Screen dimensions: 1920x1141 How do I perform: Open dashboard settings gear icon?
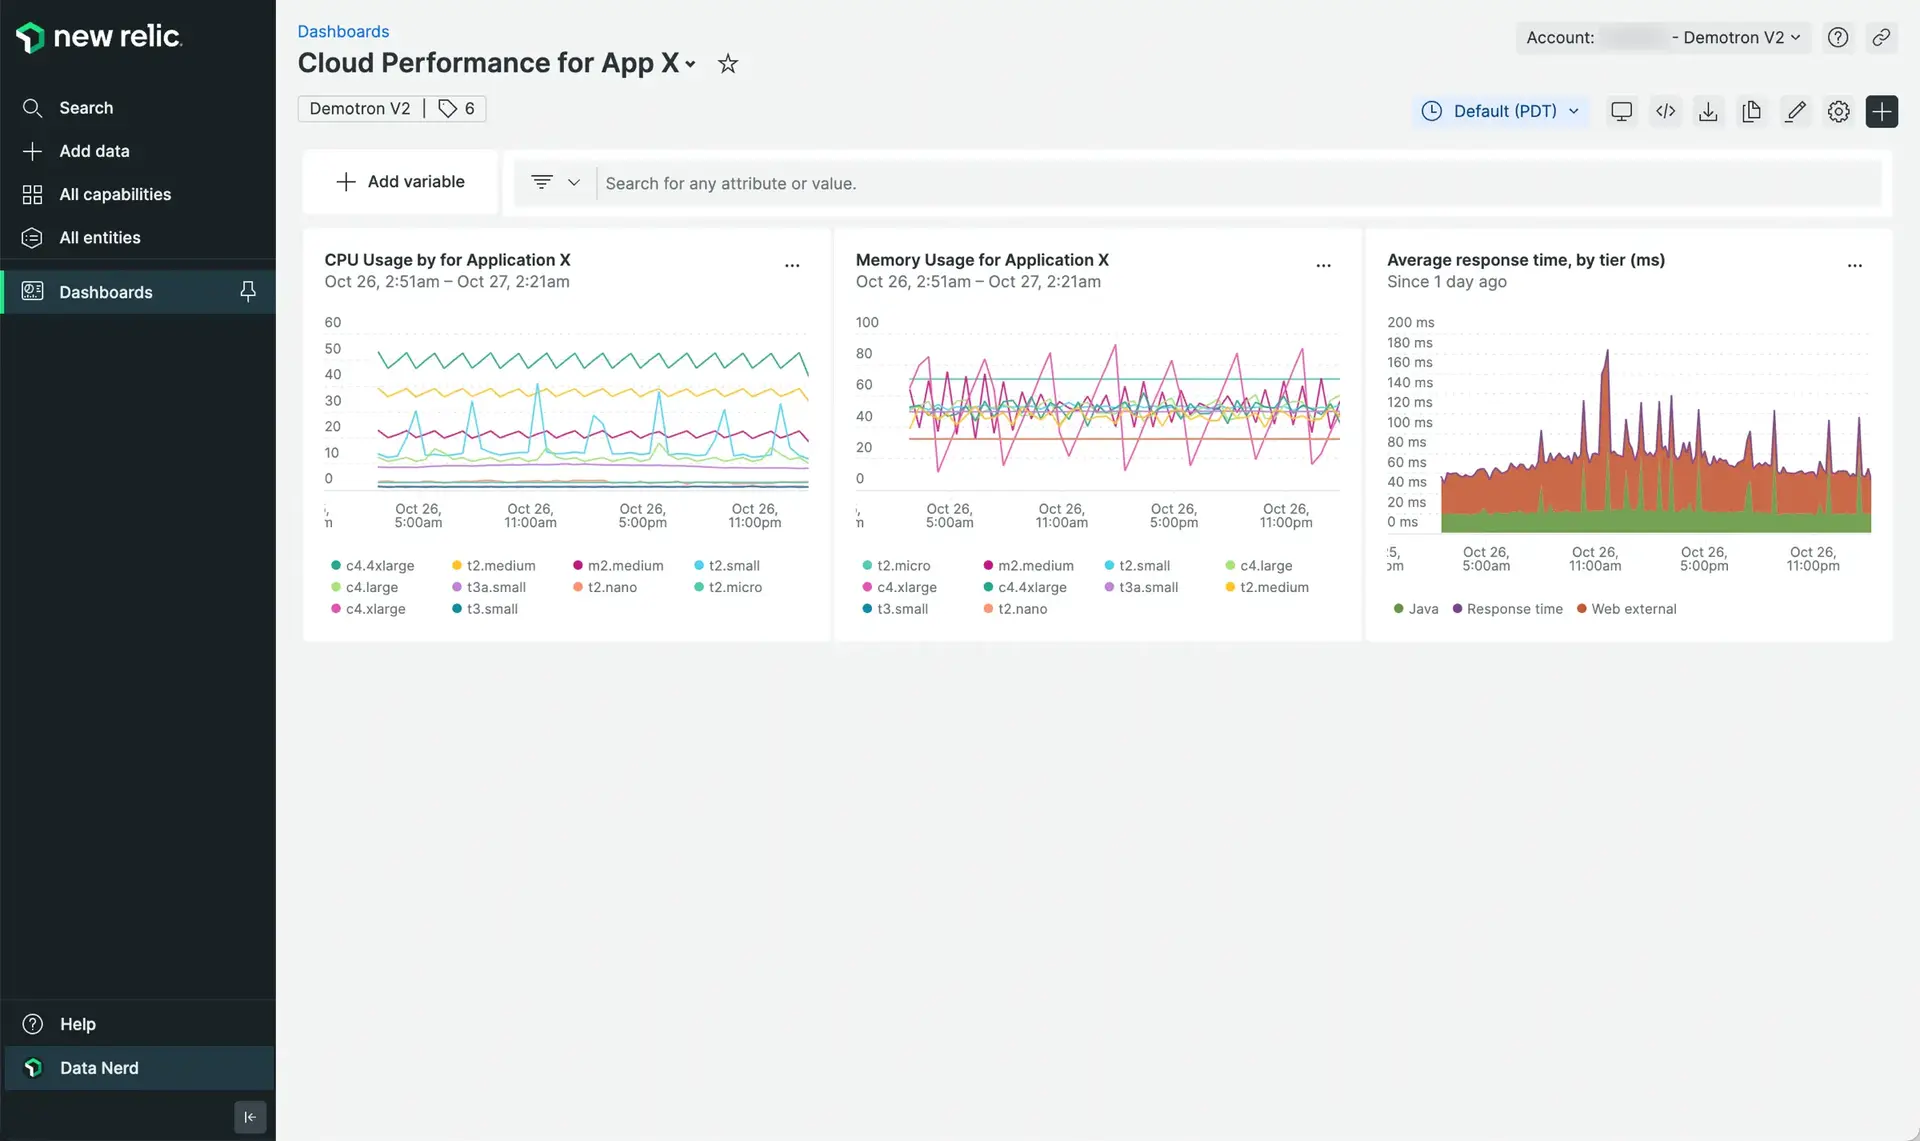point(1838,111)
